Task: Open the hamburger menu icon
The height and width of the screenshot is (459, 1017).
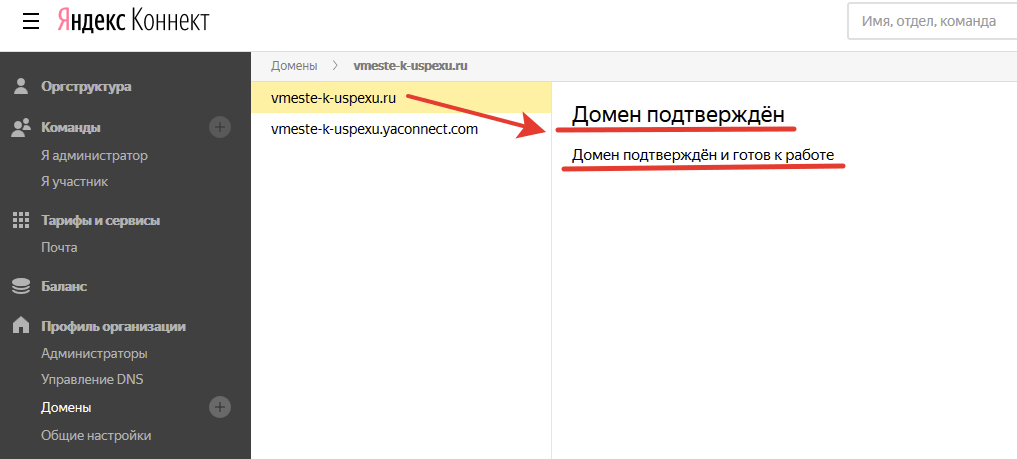Action: pyautogui.click(x=30, y=21)
